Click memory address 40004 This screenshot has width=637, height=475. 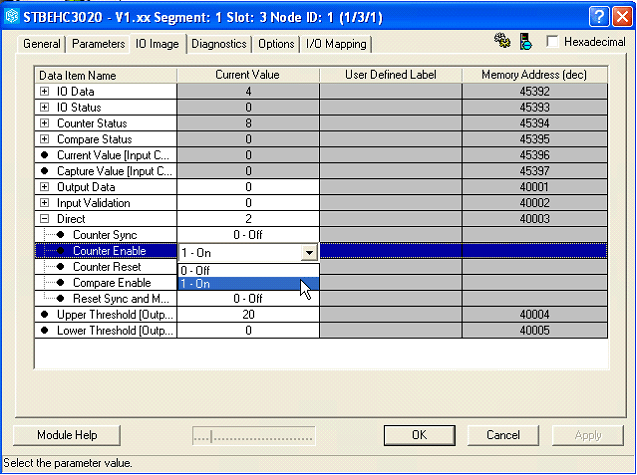[535, 314]
